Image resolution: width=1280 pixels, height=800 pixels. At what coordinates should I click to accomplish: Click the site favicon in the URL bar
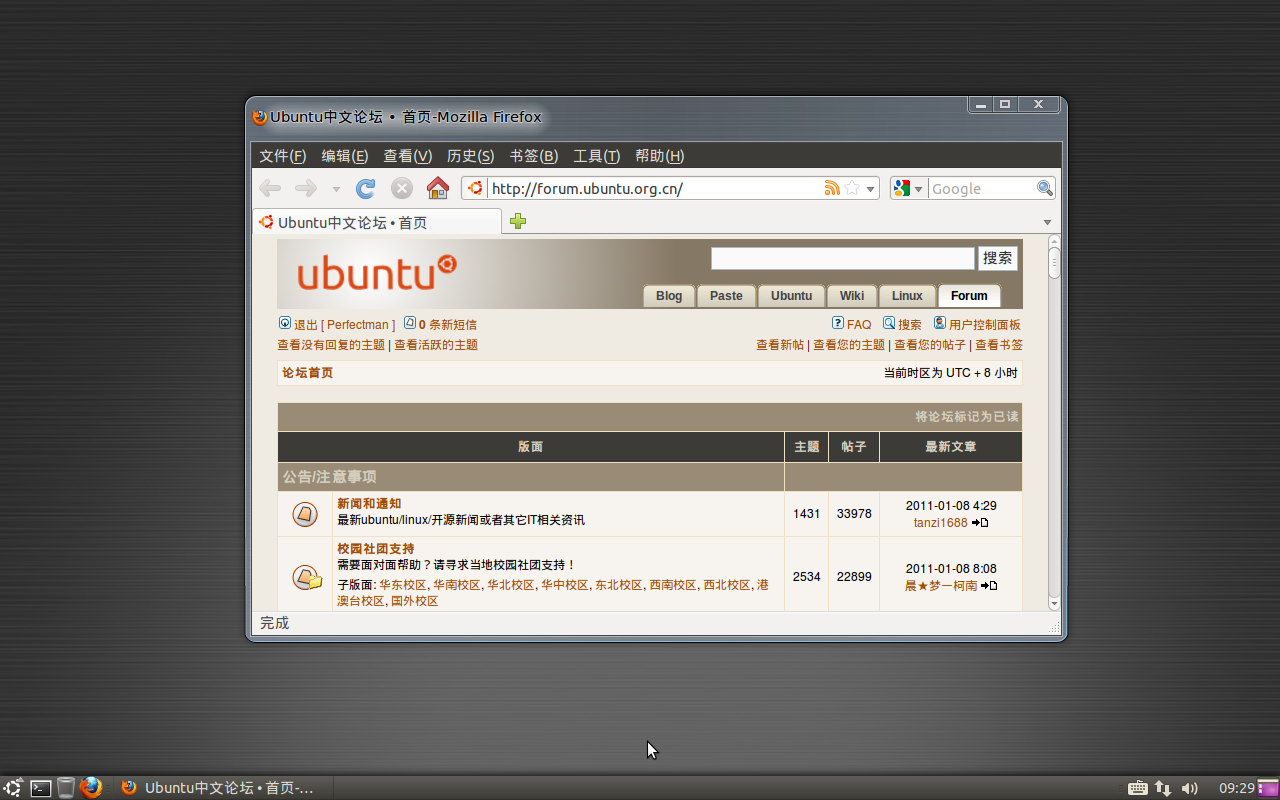[475, 188]
